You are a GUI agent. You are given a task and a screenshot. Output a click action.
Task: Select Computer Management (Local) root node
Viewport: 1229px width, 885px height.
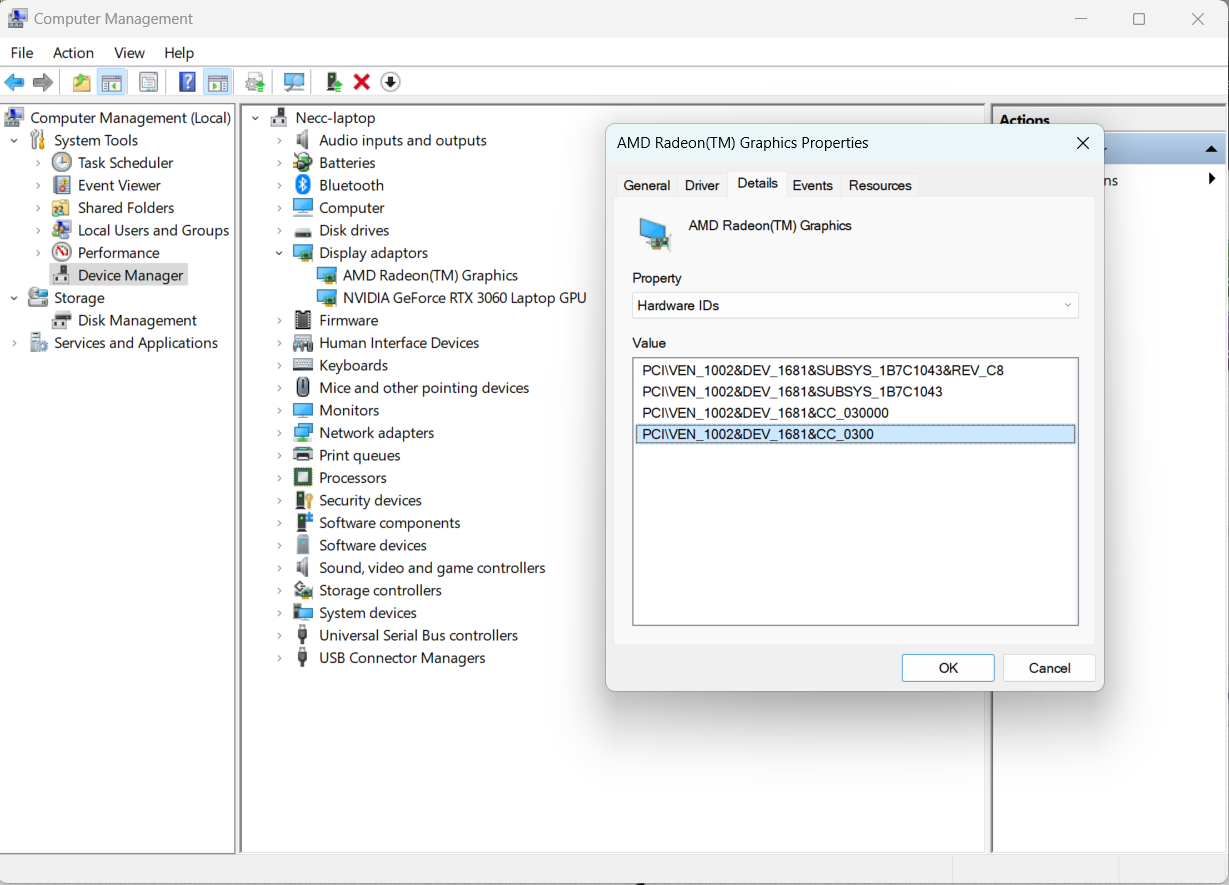[131, 118]
